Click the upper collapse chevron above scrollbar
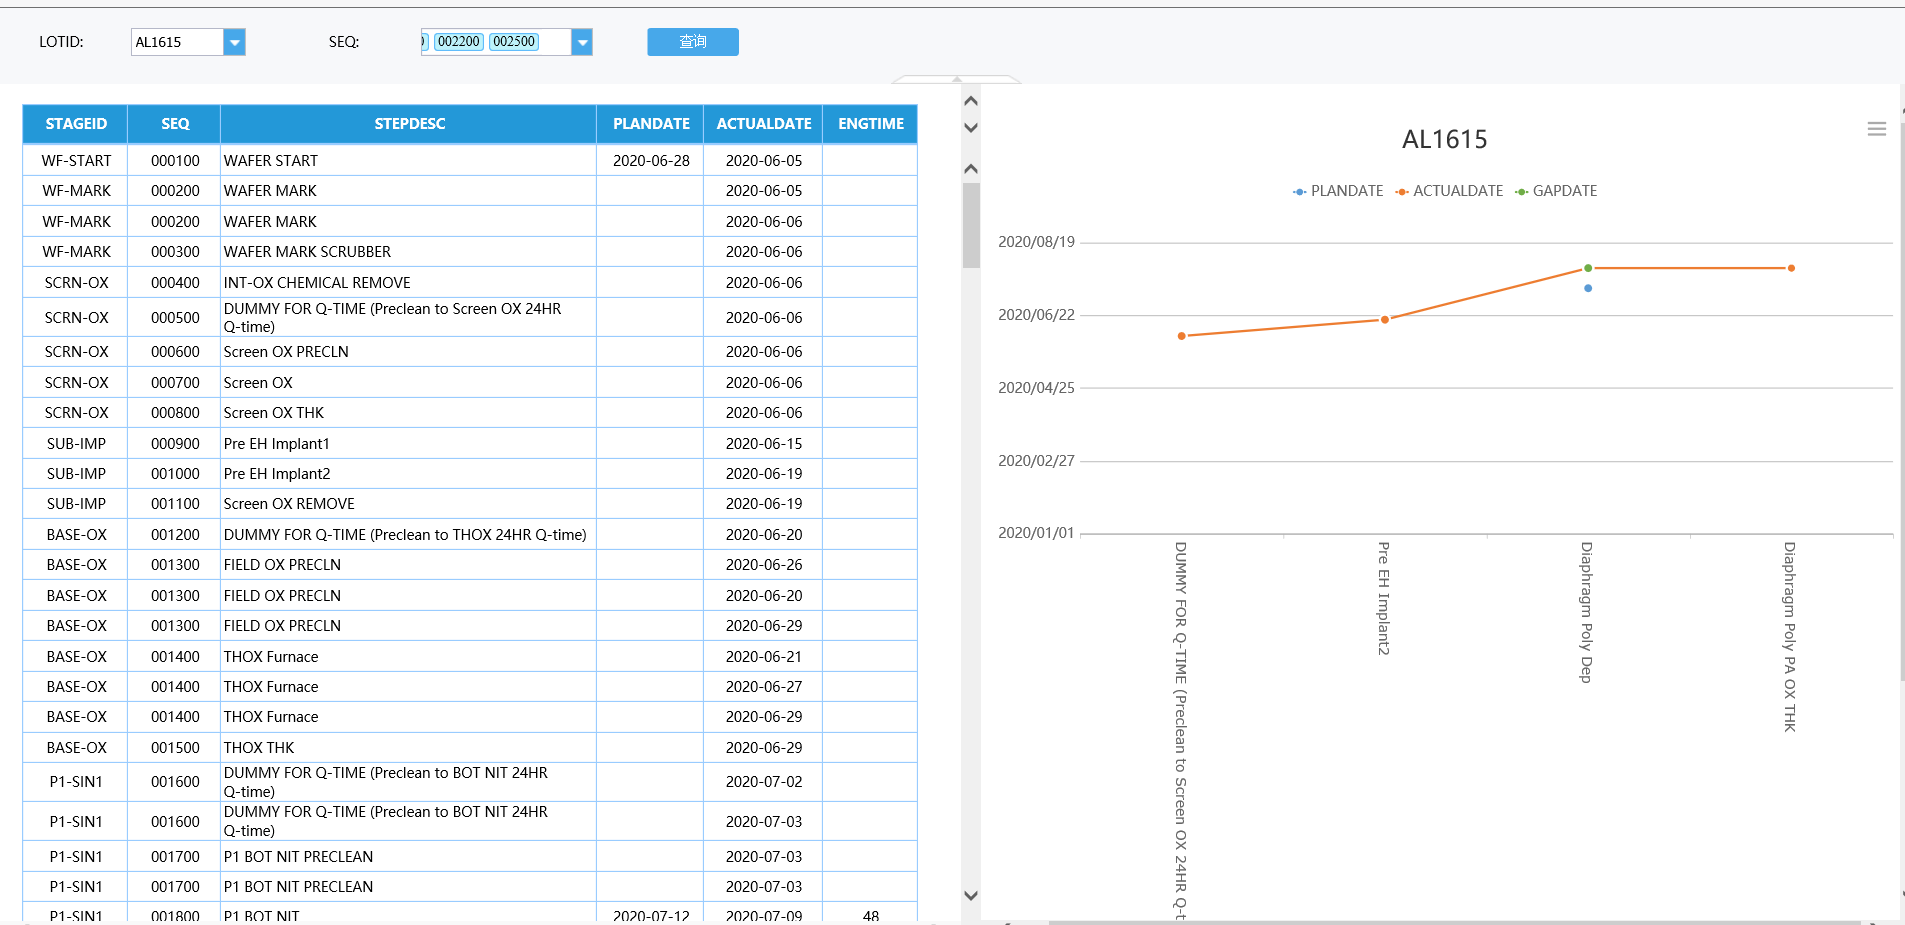This screenshot has width=1905, height=925. 970,101
